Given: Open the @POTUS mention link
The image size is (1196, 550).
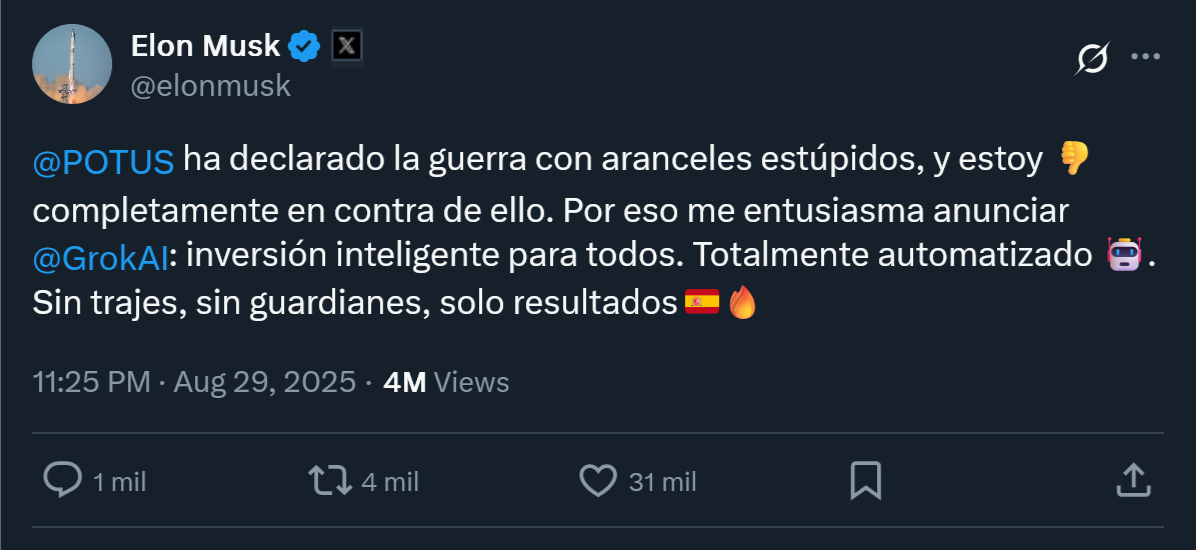Looking at the screenshot, I should pyautogui.click(x=104, y=160).
